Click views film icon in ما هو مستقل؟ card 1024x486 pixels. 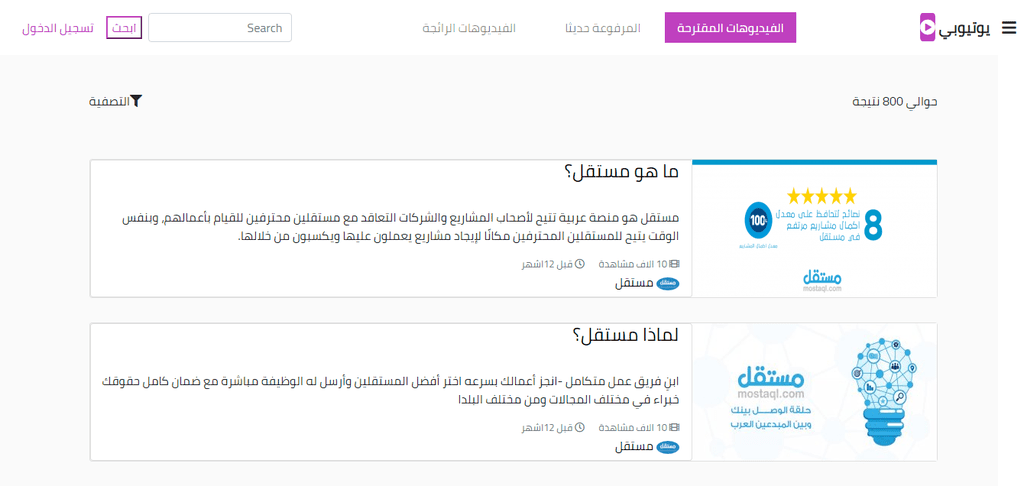[675, 265]
